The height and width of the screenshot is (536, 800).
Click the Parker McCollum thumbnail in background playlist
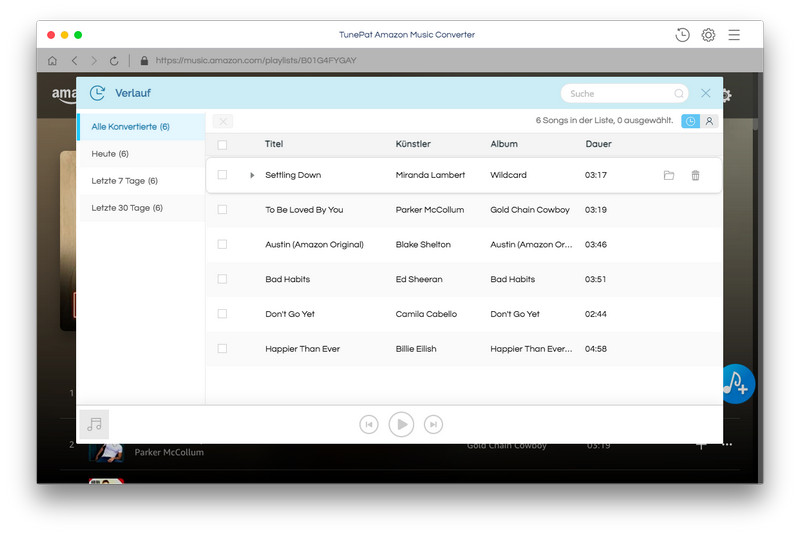point(107,452)
